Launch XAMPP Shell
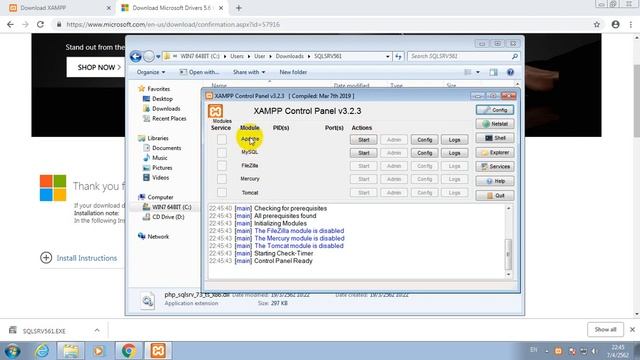Screen dimensions: 640x360 [x=495, y=138]
